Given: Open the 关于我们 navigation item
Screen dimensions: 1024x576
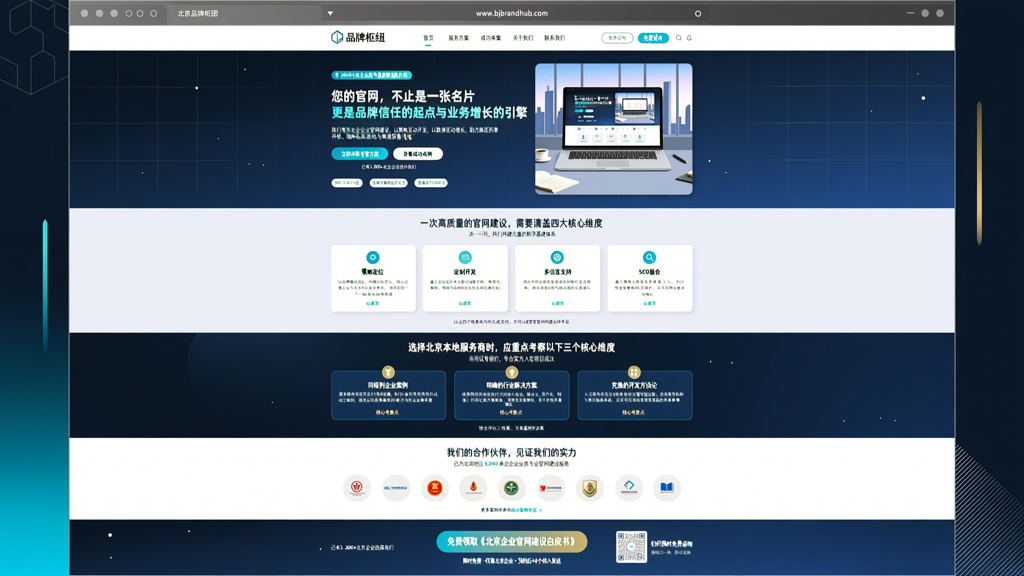Looking at the screenshot, I should pyautogui.click(x=522, y=38).
